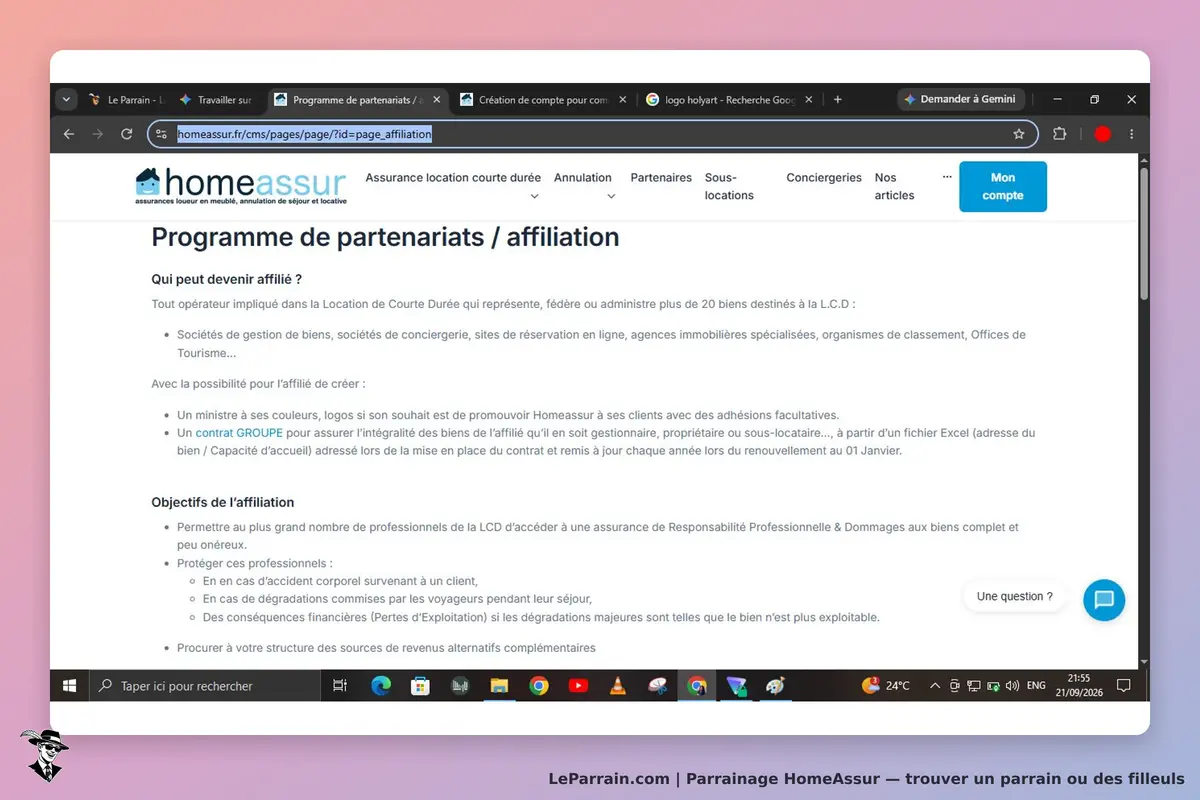The height and width of the screenshot is (800, 1200).
Task: Follow the contrat GROUPE link
Action: (x=239, y=433)
